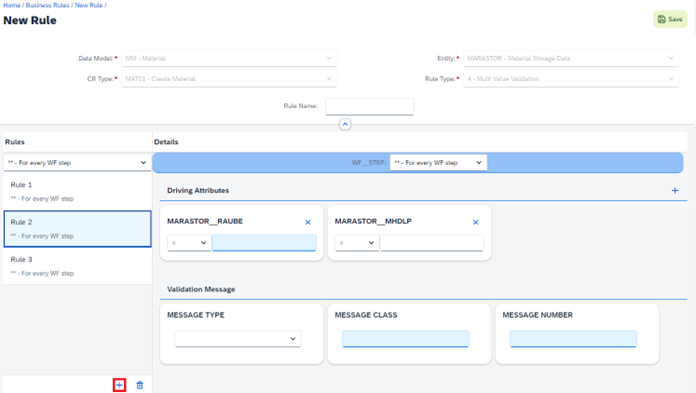This screenshot has width=696, height=393.
Task: Remove the MARASTOR__RAUBE attribute
Action: (x=308, y=222)
